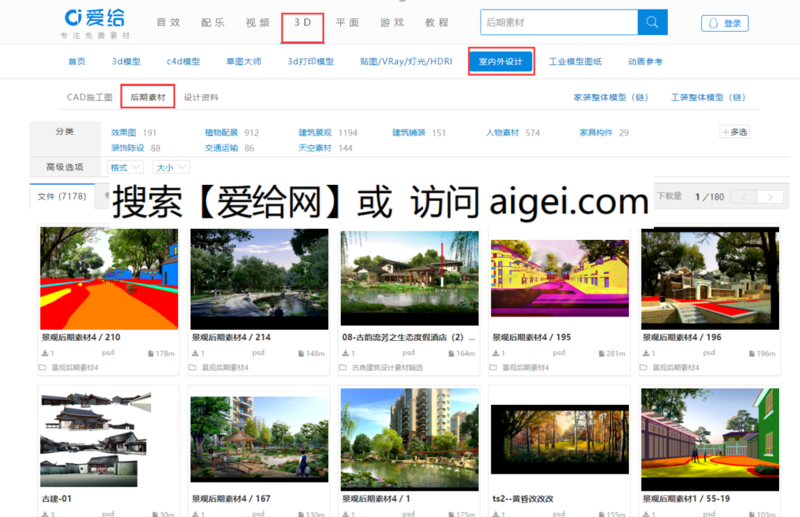Click the 下载量 sort option

(669, 196)
